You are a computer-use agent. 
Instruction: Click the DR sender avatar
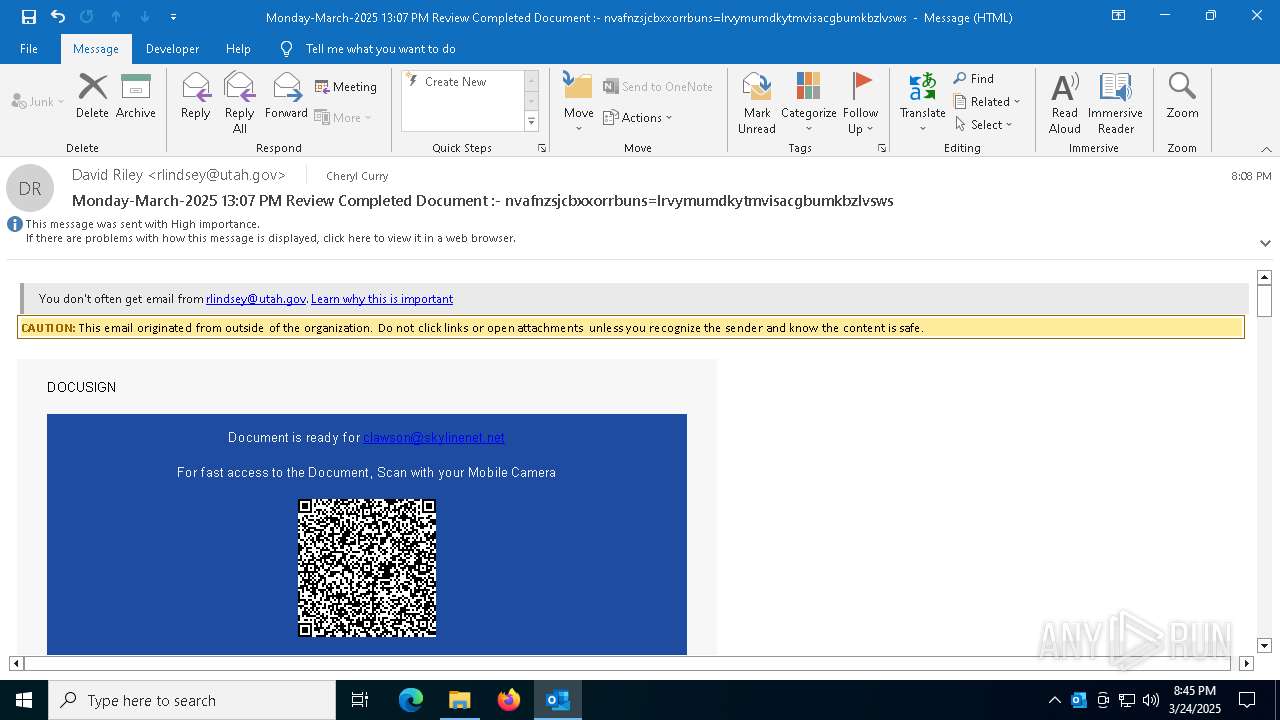pyautogui.click(x=30, y=189)
